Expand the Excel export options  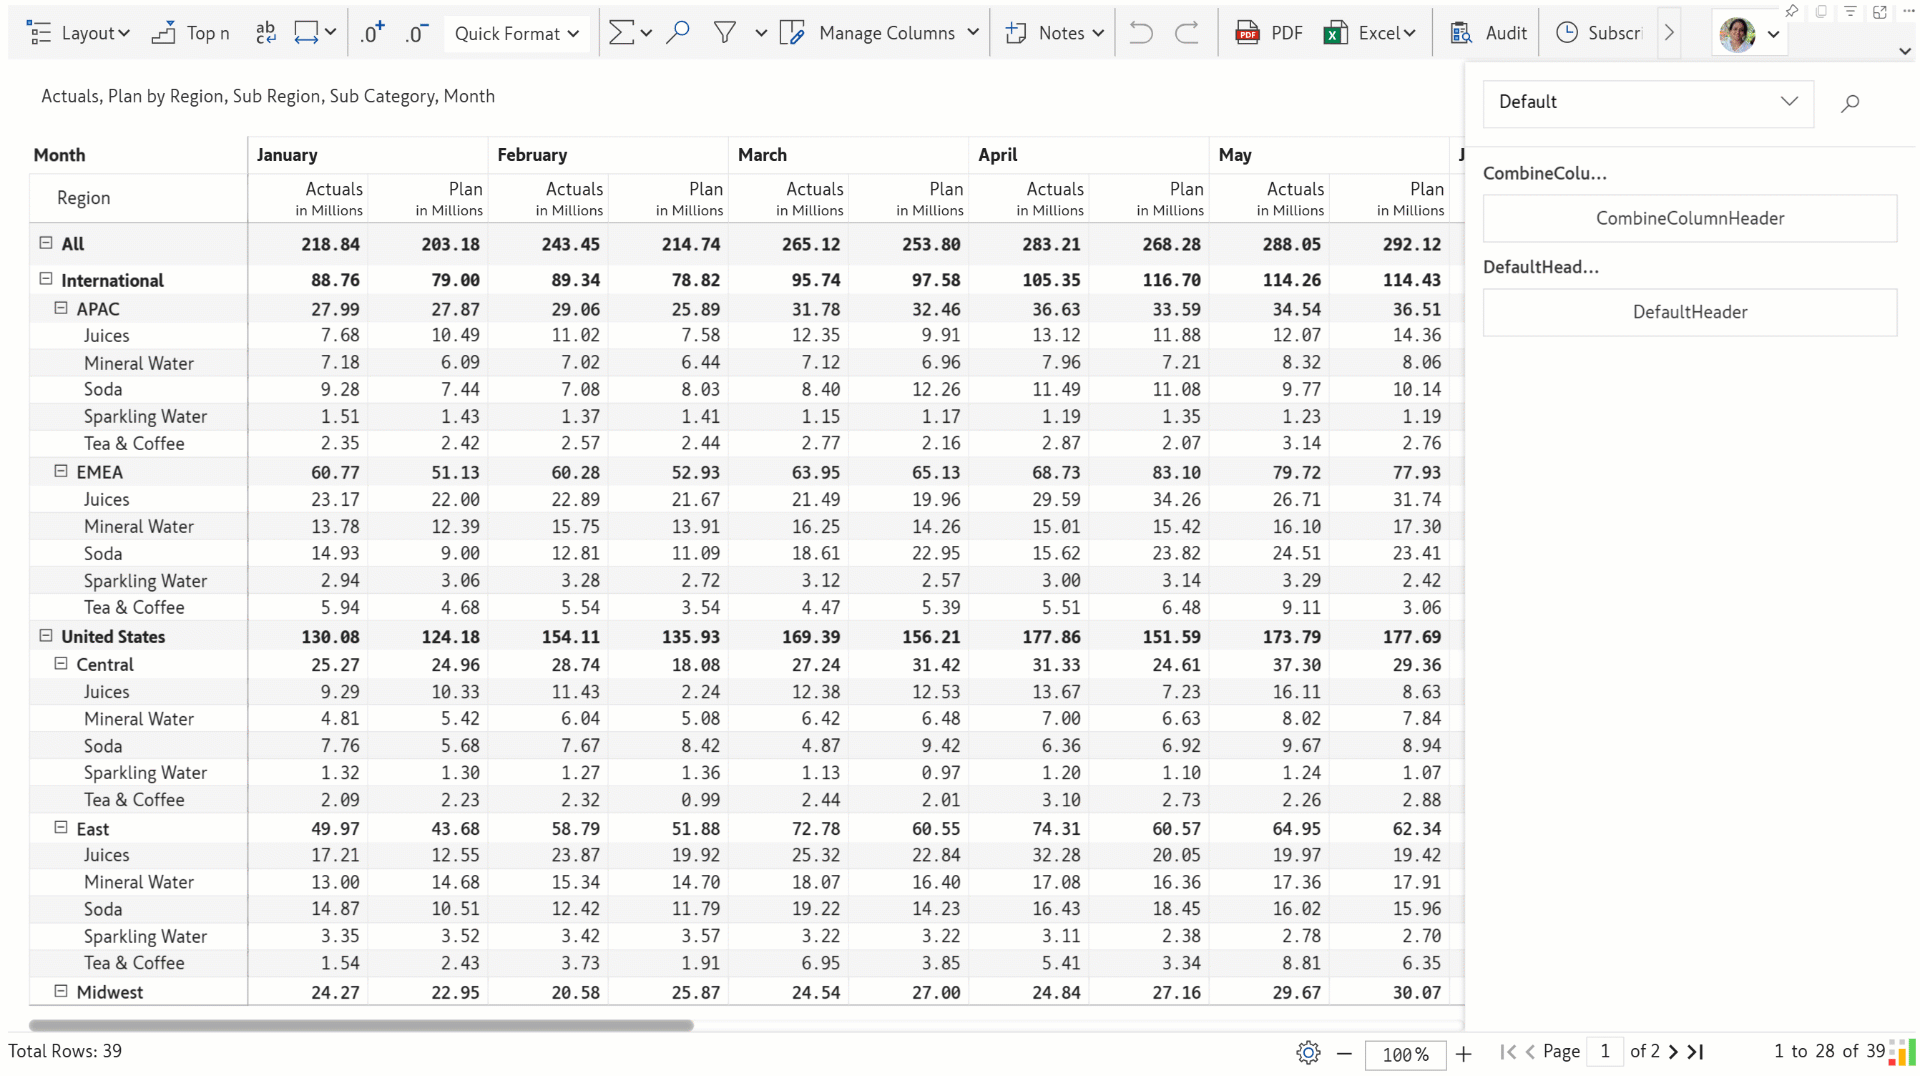coord(1410,33)
